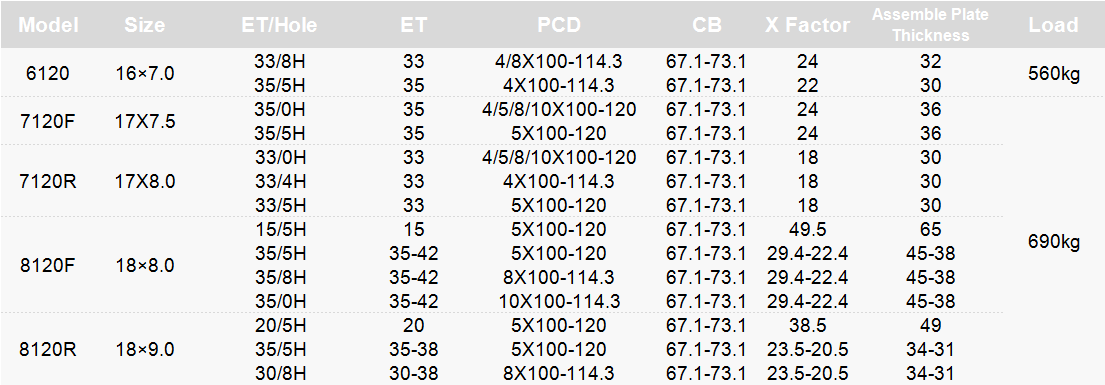The height and width of the screenshot is (385, 1105).
Task: Select the Size column header
Action: click(x=144, y=25)
